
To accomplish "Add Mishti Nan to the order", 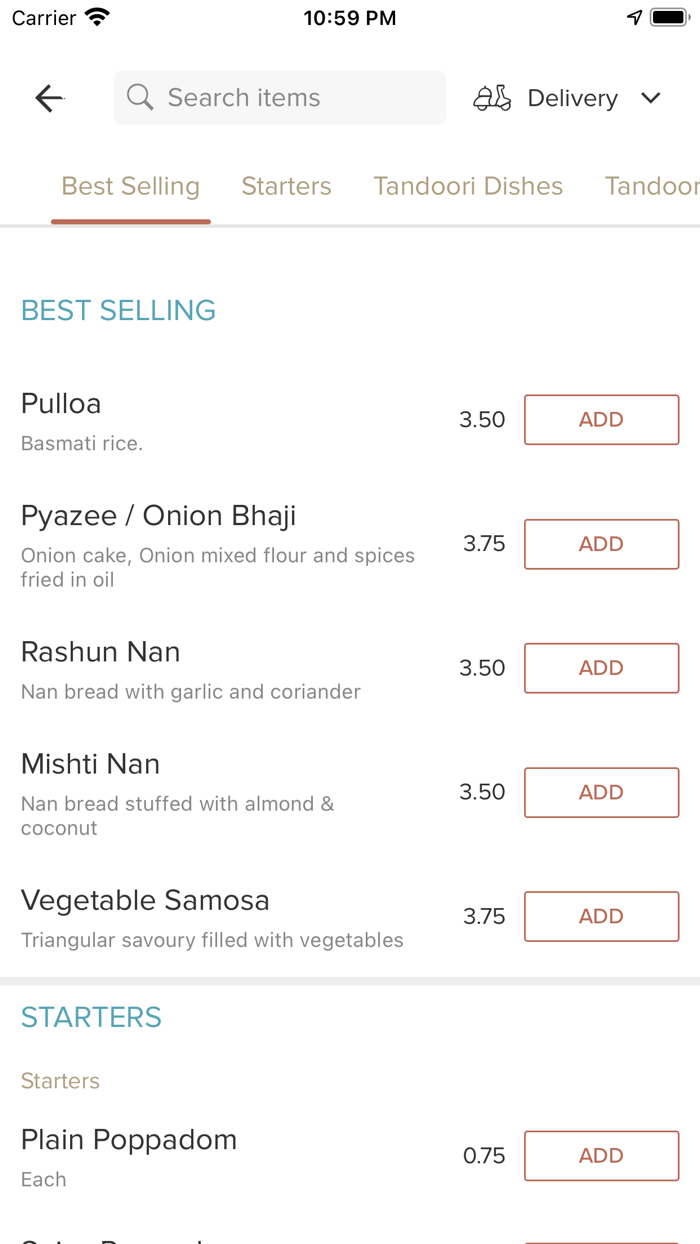I will point(602,792).
